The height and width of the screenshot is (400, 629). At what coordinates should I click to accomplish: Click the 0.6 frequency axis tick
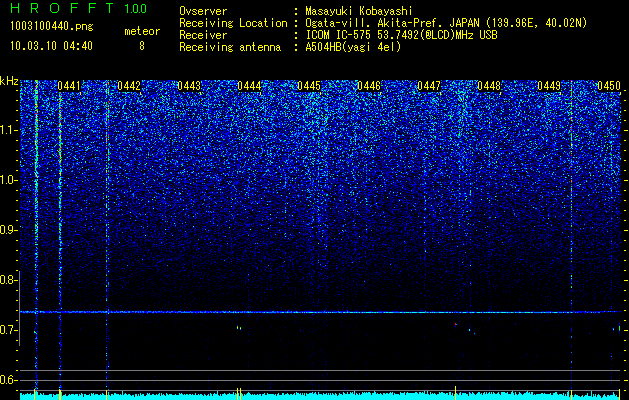8,380
